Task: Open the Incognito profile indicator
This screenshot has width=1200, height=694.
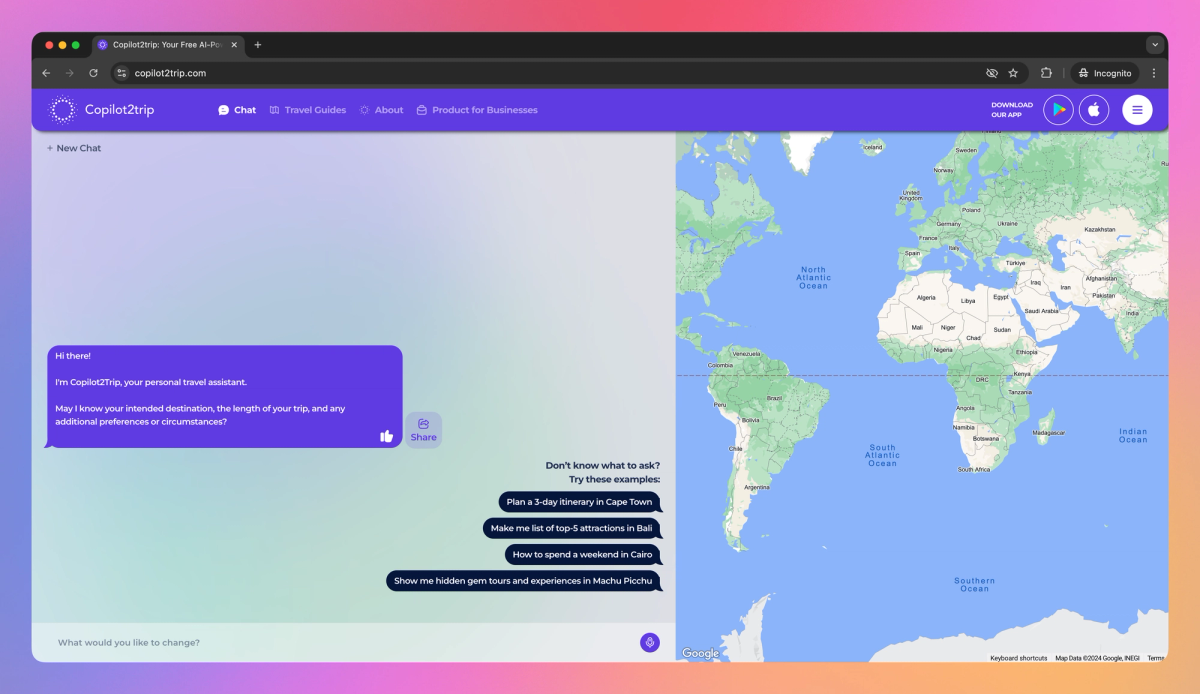Action: (x=1103, y=72)
